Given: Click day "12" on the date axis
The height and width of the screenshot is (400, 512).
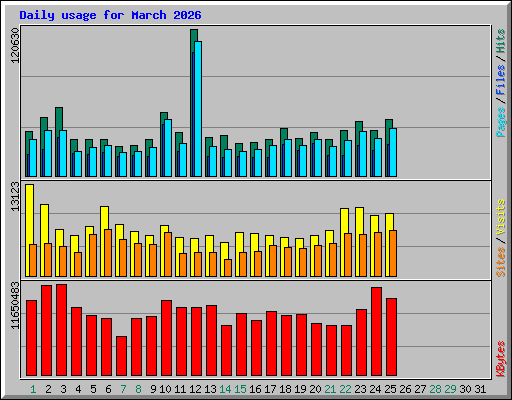Looking at the screenshot, I should click(195, 389).
